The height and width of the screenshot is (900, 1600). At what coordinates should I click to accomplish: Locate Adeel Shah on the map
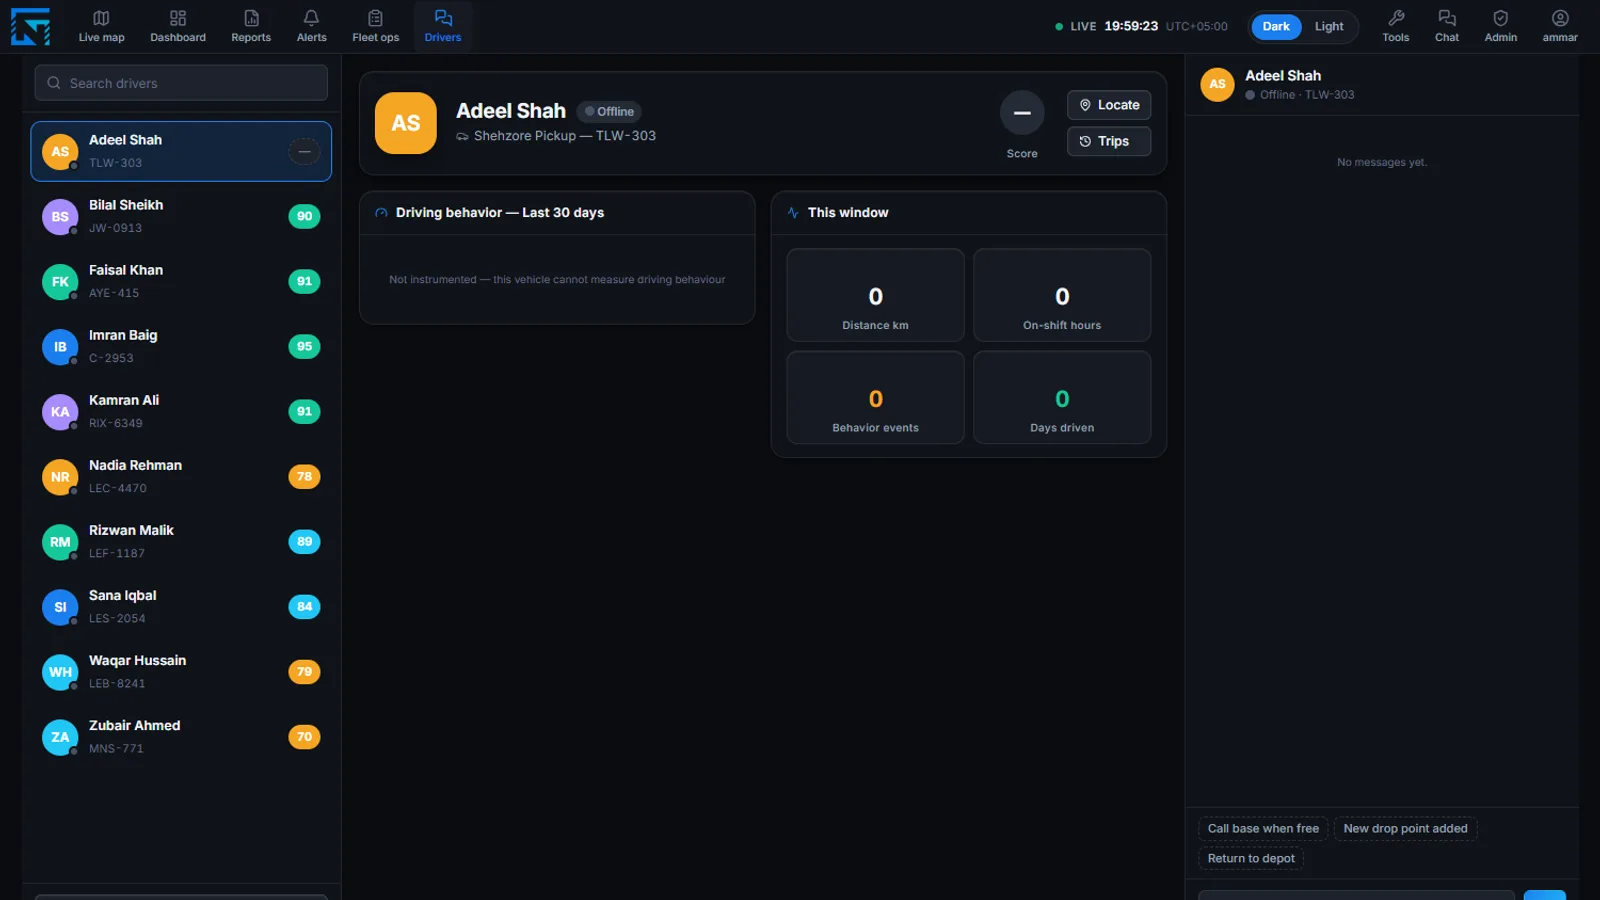pos(1108,105)
